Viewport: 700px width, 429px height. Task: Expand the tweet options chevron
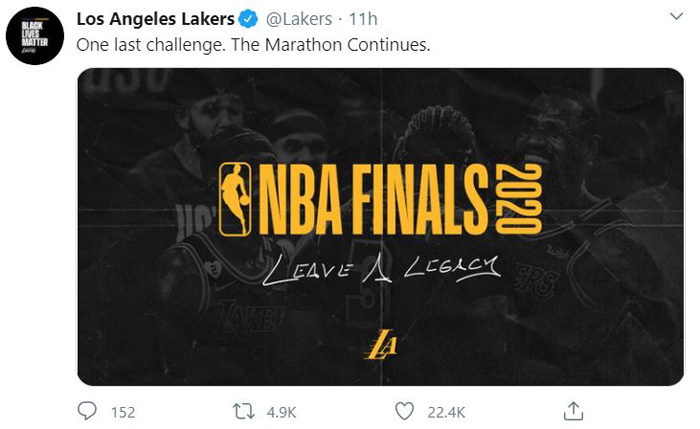click(677, 17)
